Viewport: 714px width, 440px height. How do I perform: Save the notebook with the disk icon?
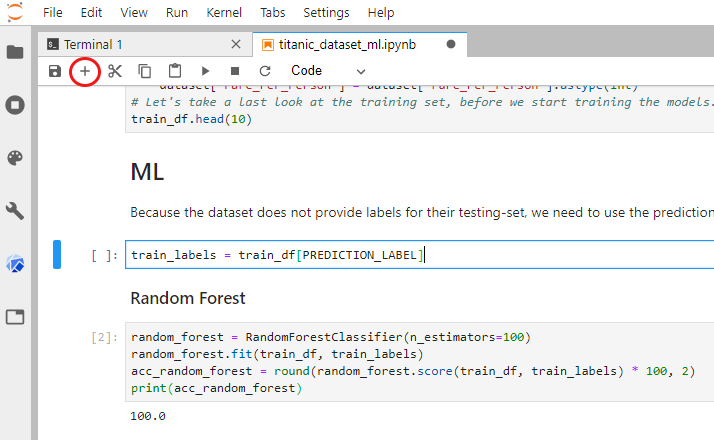[55, 71]
